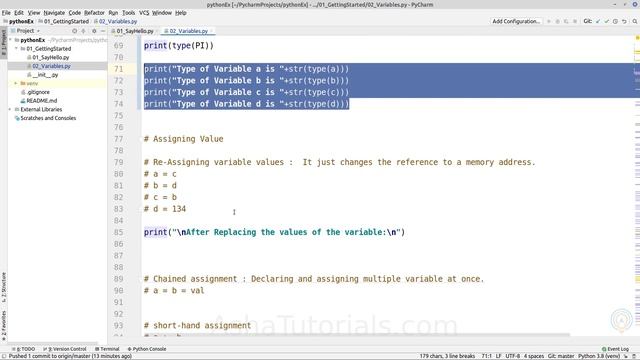Select .gitignore in the project tree
The height and width of the screenshot is (360, 640).
click(x=38, y=92)
